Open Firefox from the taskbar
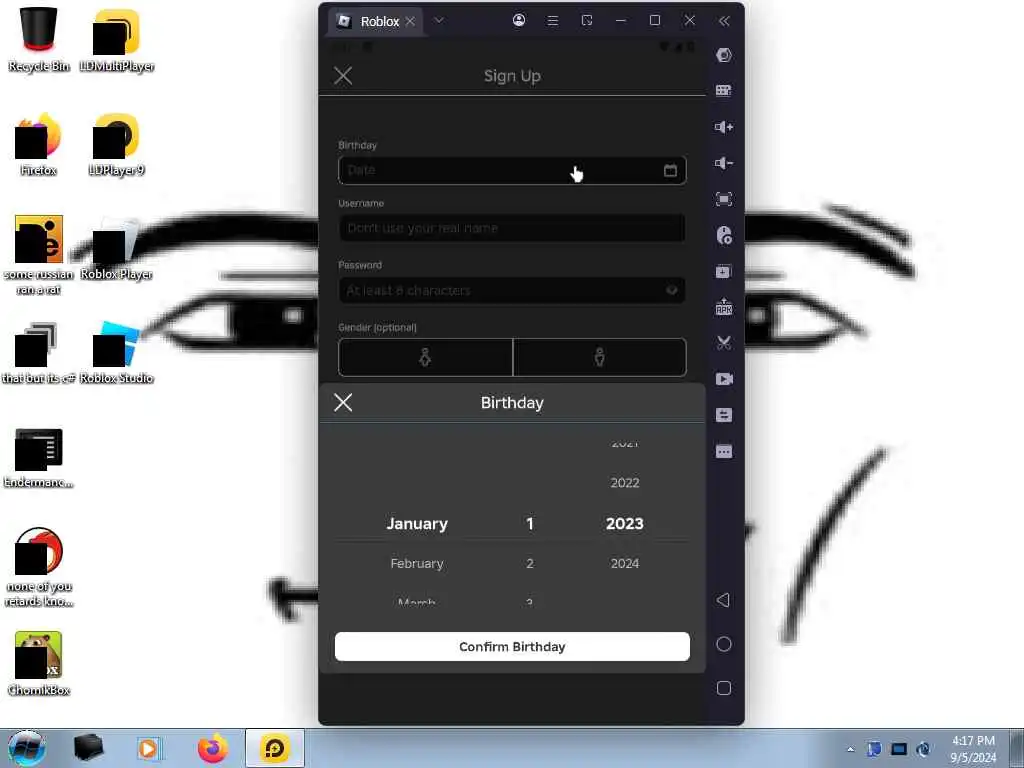Viewport: 1024px width, 768px height. (213, 748)
